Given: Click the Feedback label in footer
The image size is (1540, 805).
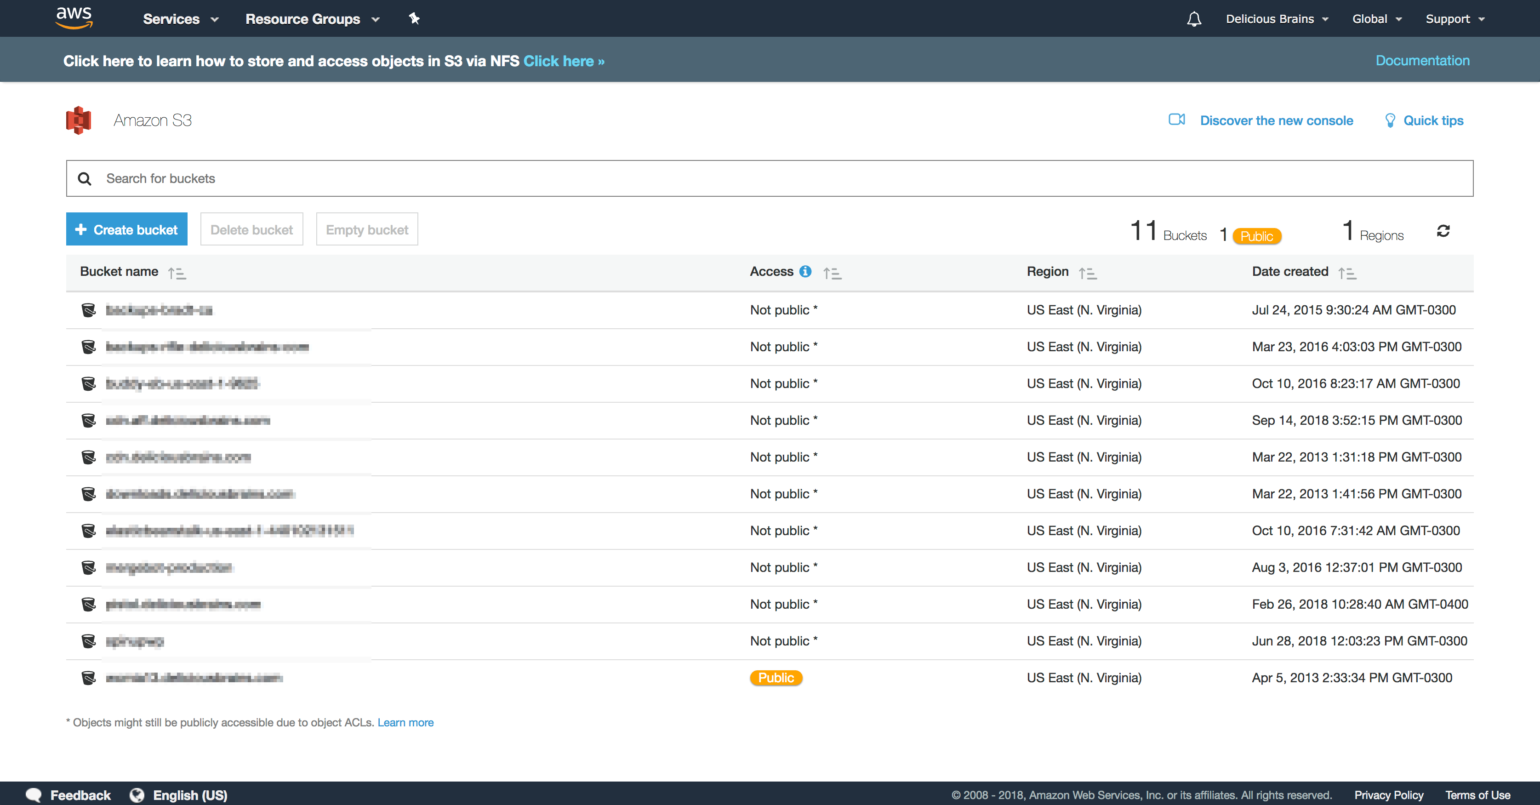Looking at the screenshot, I should click(80, 795).
